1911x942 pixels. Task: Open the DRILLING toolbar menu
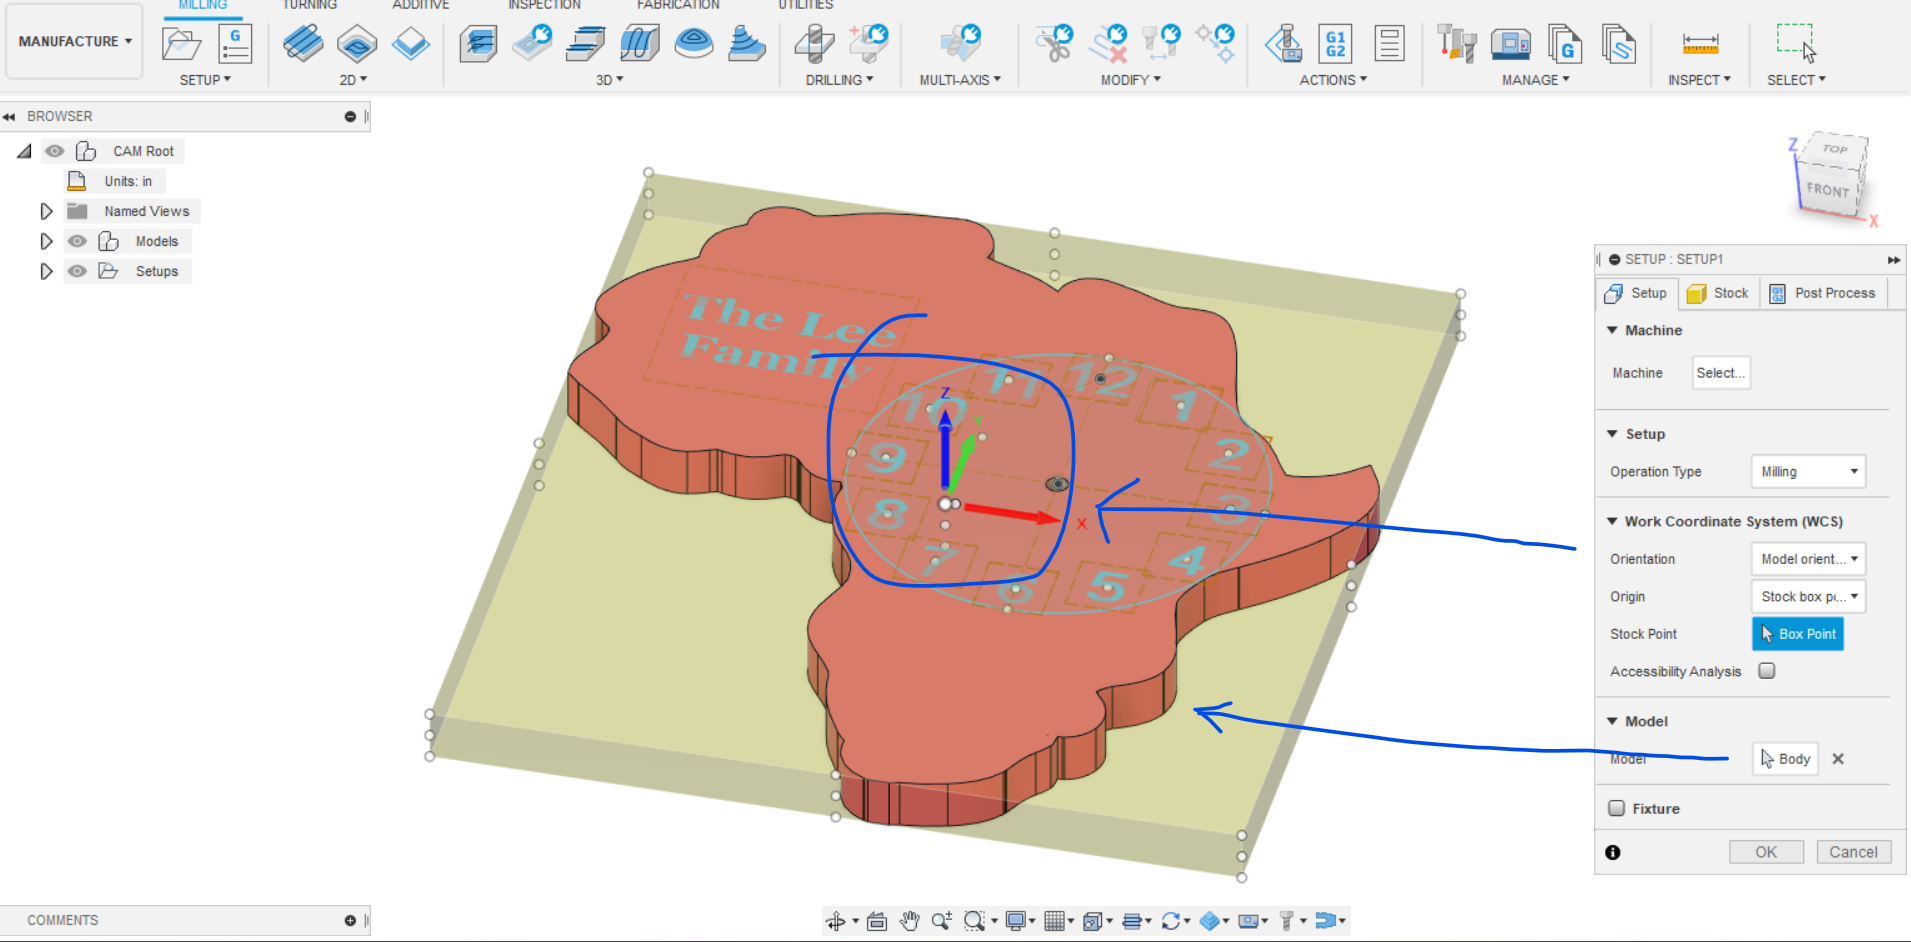point(839,80)
